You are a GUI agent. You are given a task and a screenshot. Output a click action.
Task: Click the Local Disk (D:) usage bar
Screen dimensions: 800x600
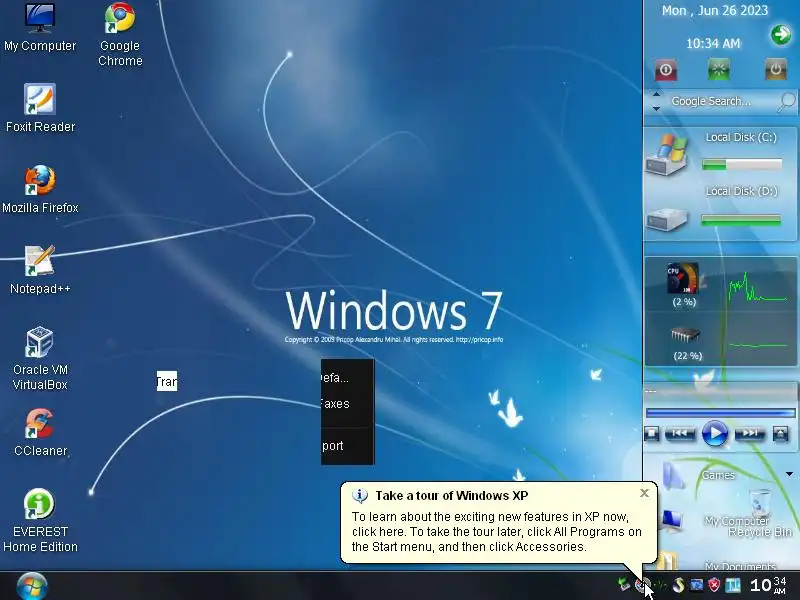pos(741,220)
